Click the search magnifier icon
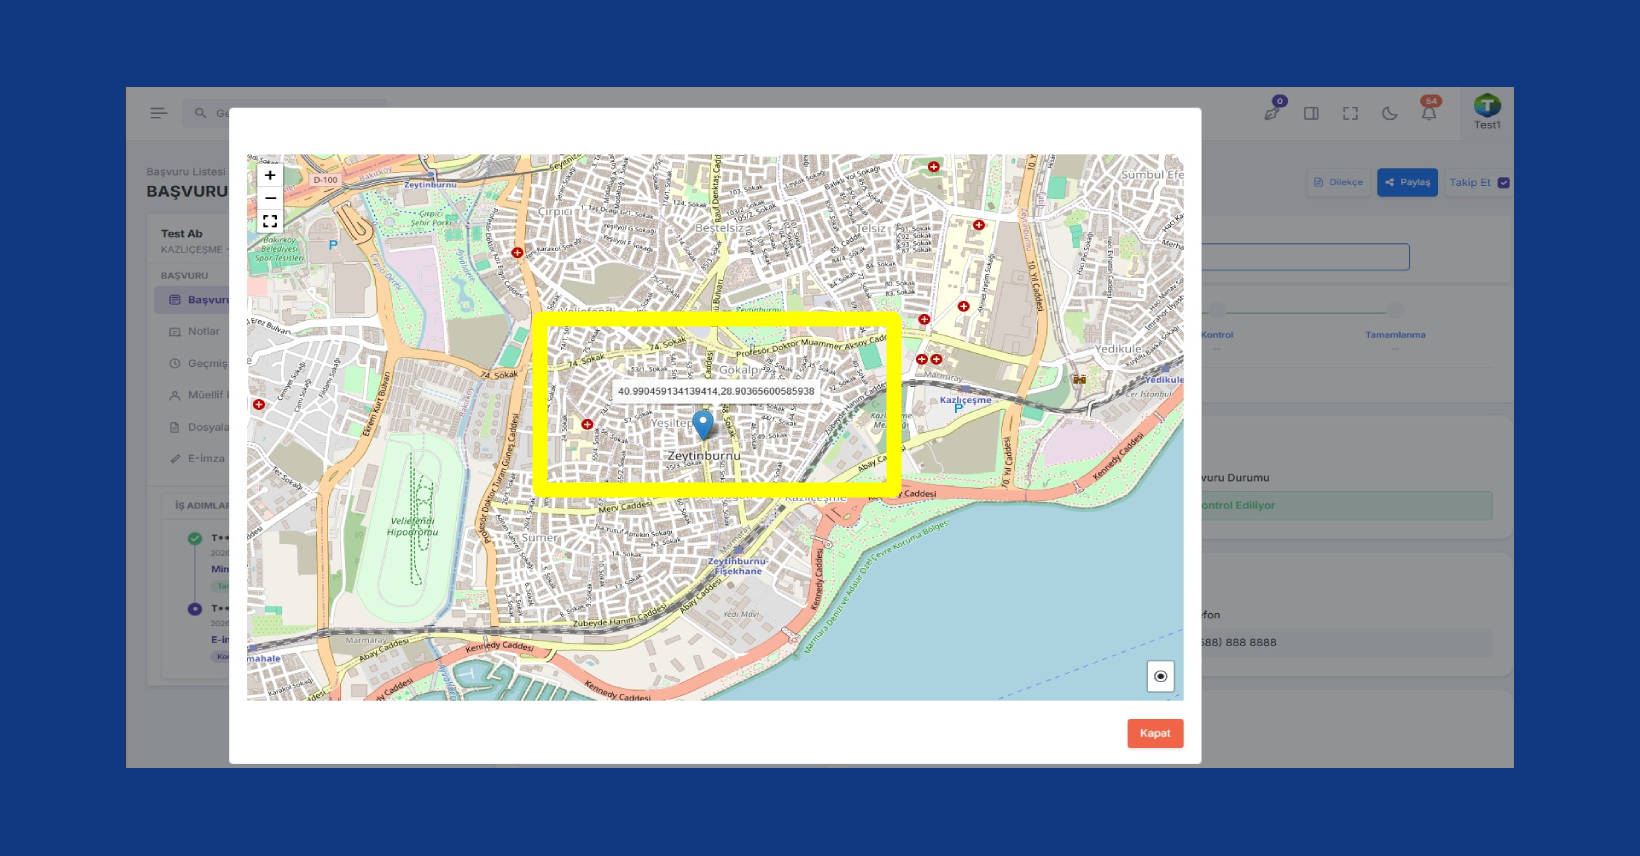Image resolution: width=1640 pixels, height=856 pixels. pos(200,113)
